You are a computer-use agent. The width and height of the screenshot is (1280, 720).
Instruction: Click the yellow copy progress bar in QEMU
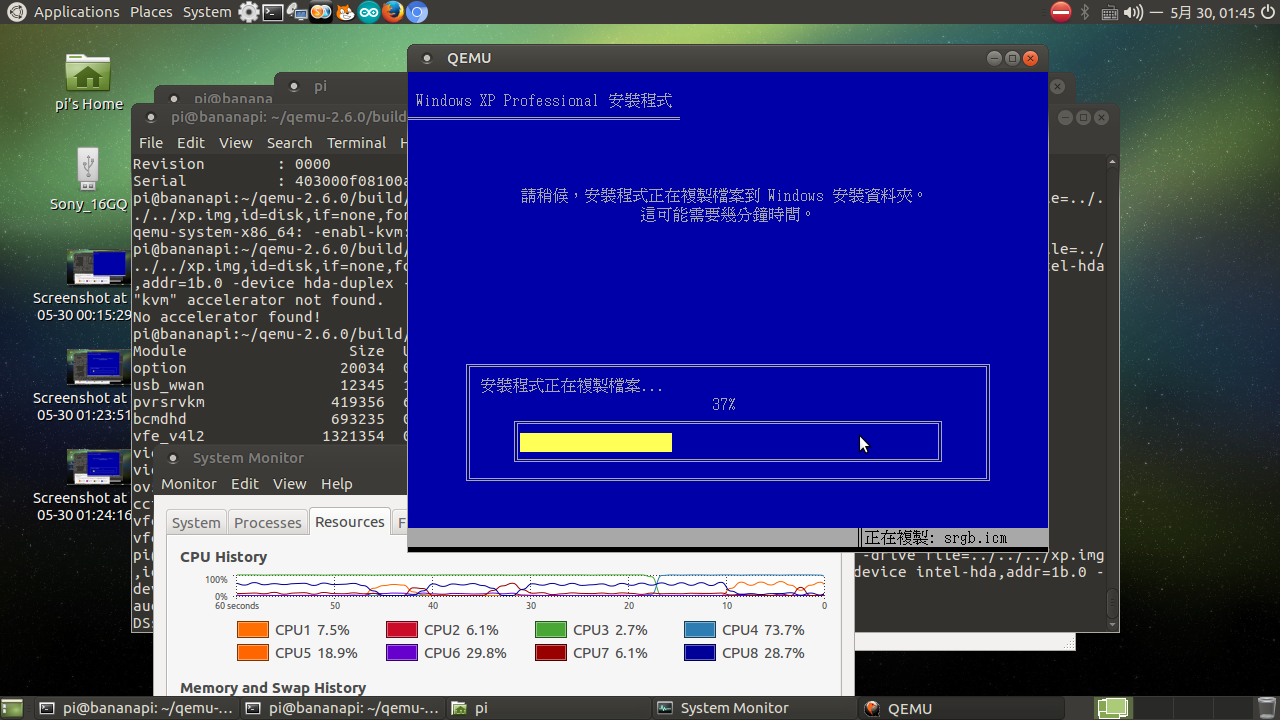point(596,442)
